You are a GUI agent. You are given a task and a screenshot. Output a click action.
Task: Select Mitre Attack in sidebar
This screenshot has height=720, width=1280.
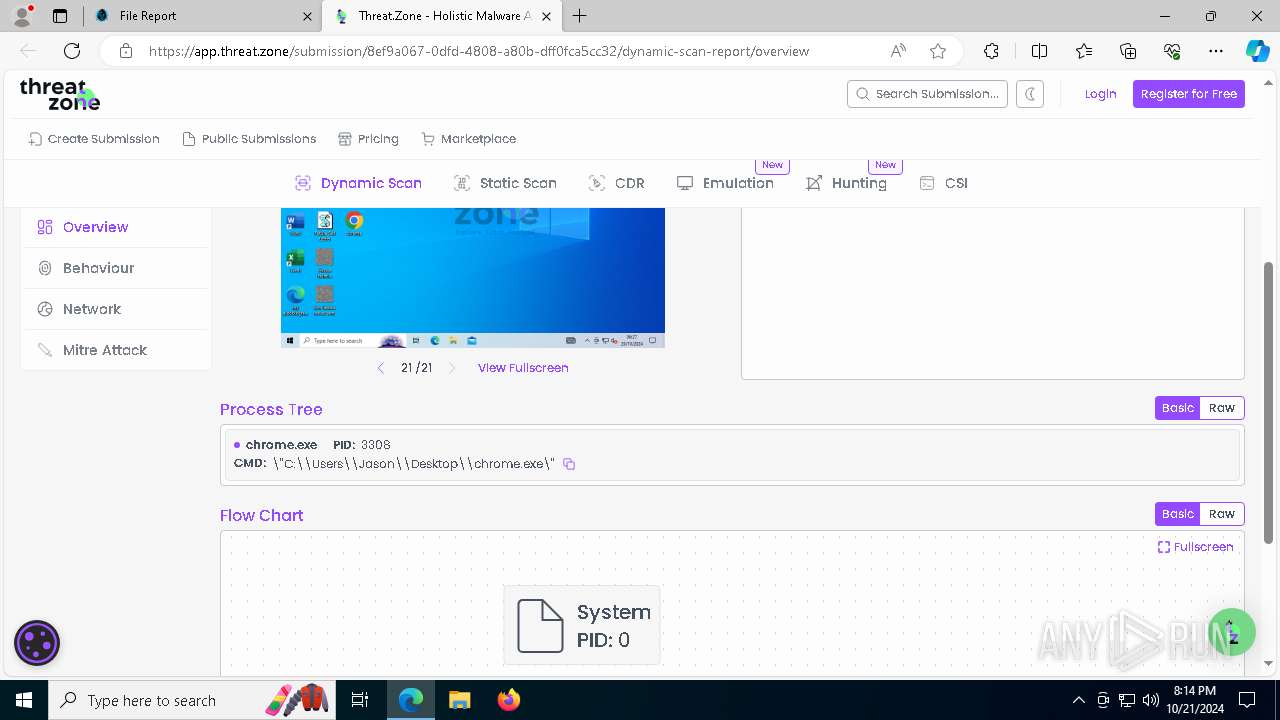point(116,350)
